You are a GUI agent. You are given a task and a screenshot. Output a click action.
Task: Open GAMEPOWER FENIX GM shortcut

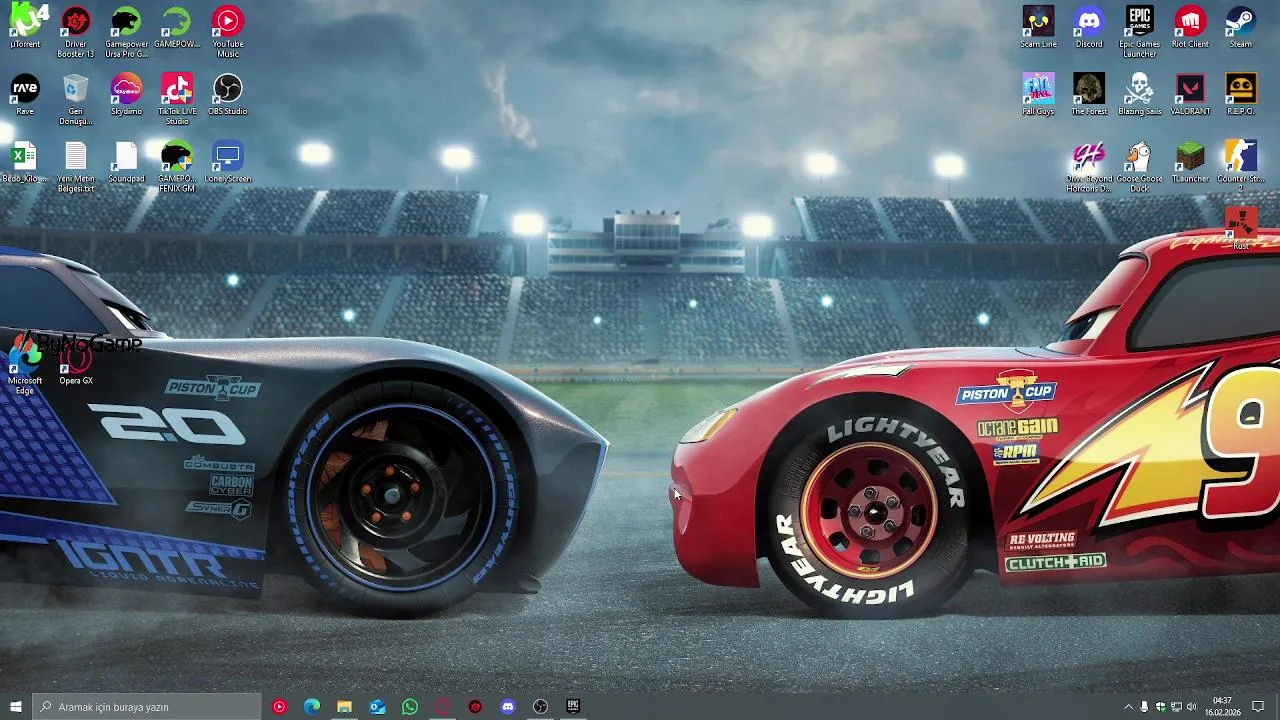point(177,167)
